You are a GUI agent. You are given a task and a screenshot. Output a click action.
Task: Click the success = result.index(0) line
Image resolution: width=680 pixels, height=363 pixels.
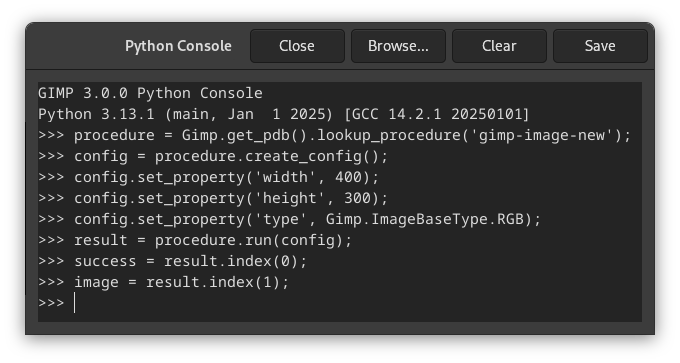[172, 261]
